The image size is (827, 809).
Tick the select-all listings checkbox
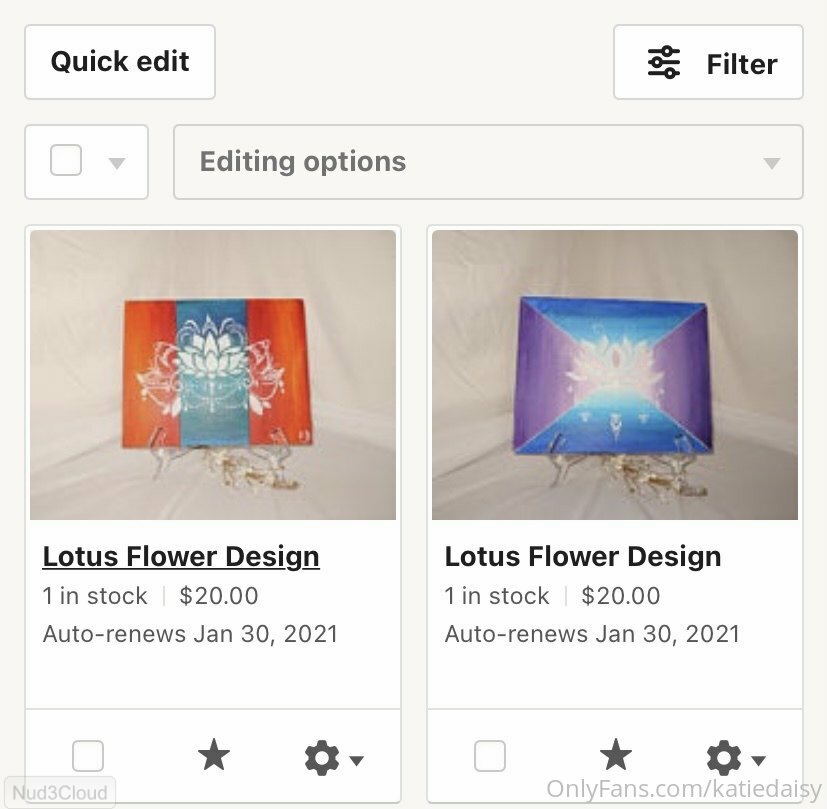[x=66, y=161]
